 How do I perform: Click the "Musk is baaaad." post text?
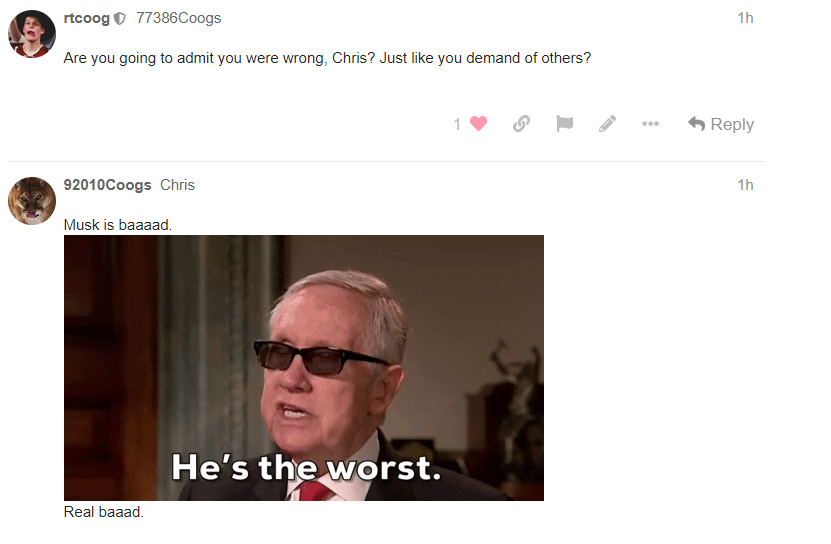tap(118, 225)
